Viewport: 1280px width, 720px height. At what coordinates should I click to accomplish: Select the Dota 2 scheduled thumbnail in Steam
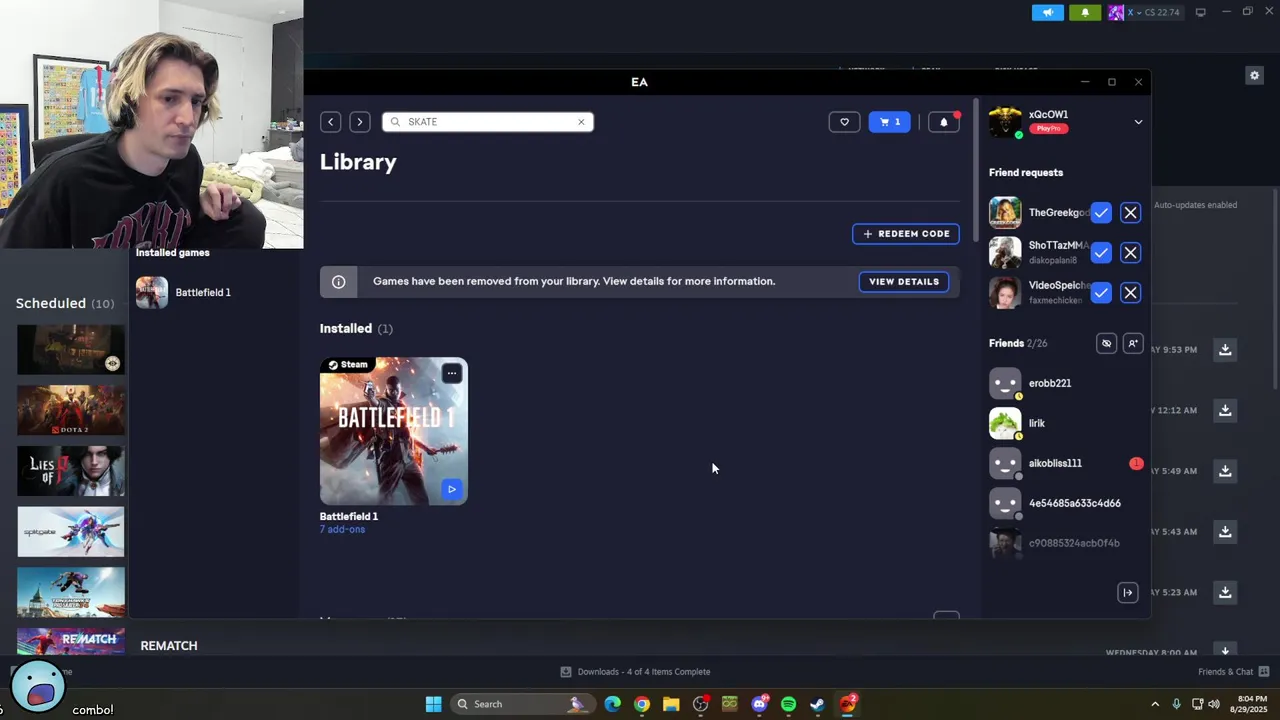pos(71,410)
